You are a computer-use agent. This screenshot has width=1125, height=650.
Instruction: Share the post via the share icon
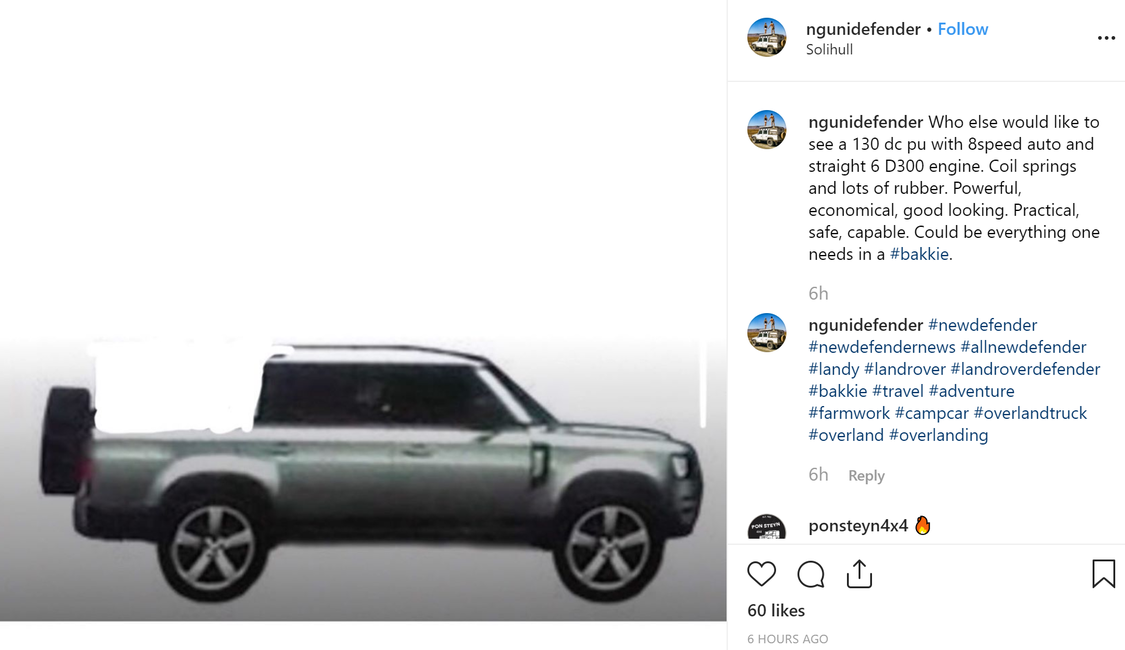click(x=859, y=574)
